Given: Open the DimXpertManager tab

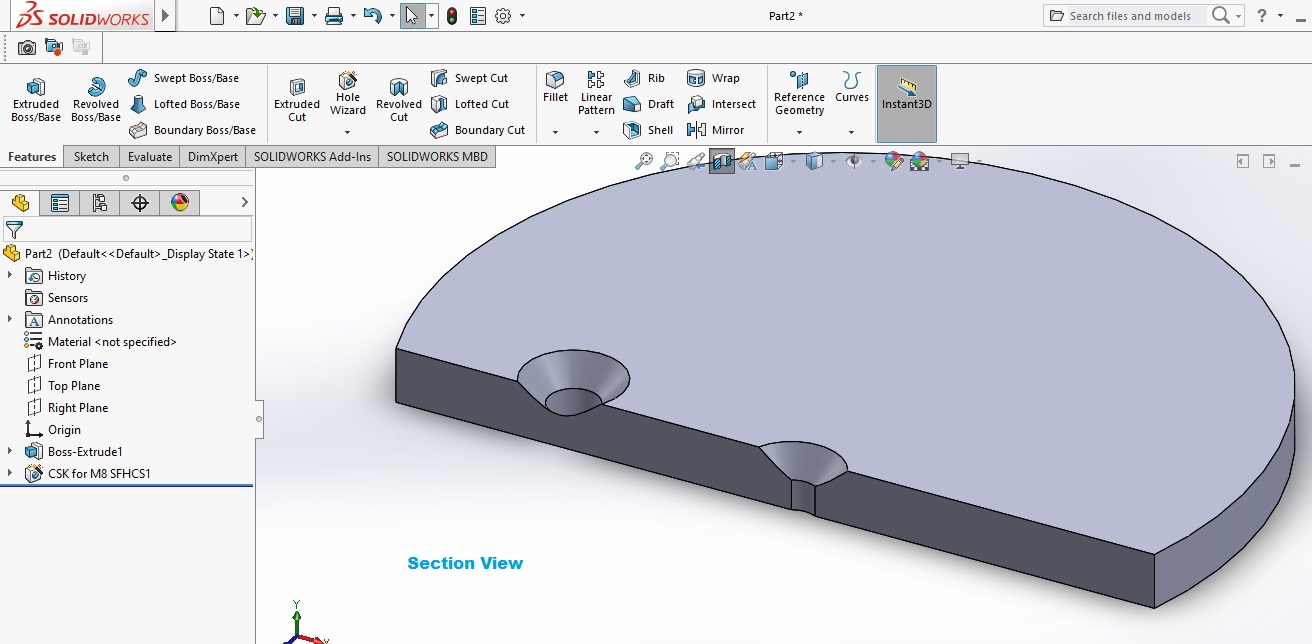Looking at the screenshot, I should pyautogui.click(x=140, y=203).
